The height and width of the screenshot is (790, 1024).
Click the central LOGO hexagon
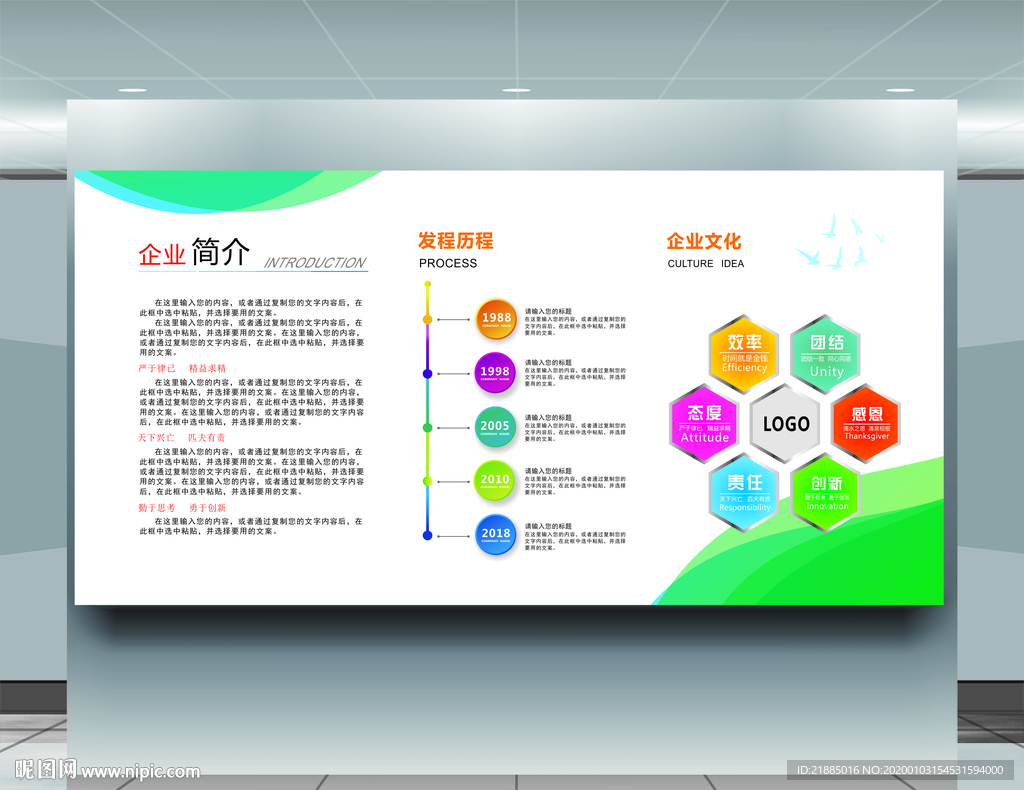tap(786, 424)
